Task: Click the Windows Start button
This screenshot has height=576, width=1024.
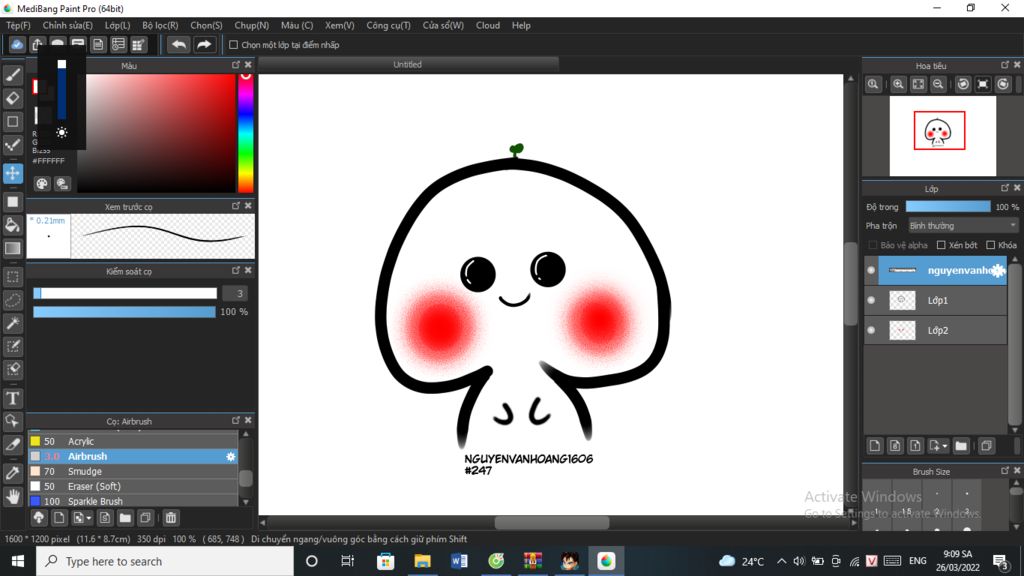Action: (18, 561)
